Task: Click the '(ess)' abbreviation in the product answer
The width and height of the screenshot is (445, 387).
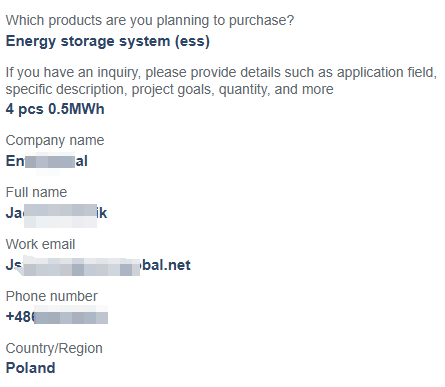Action: pyautogui.click(x=193, y=42)
